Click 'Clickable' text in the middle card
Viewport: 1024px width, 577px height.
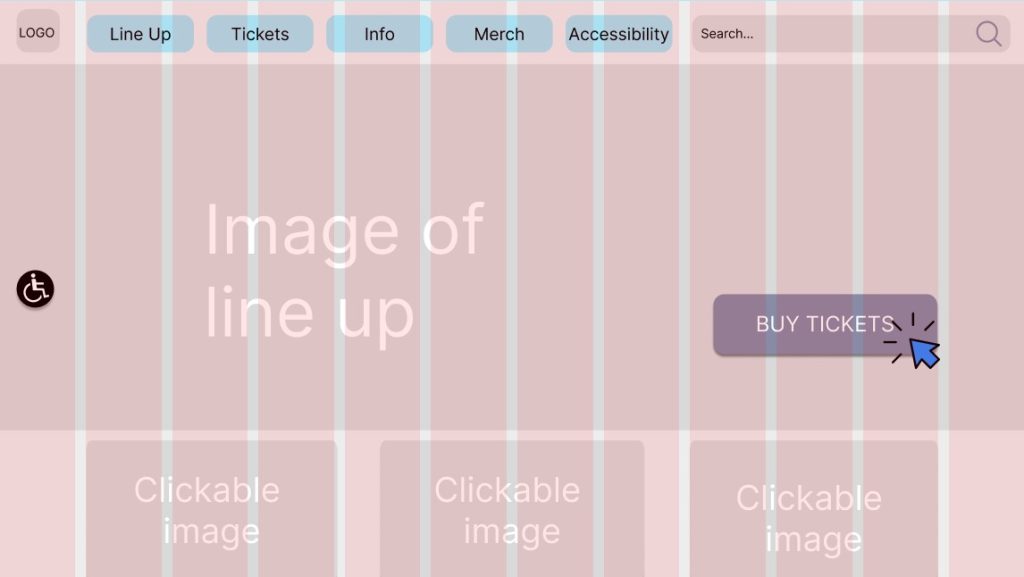click(x=507, y=490)
